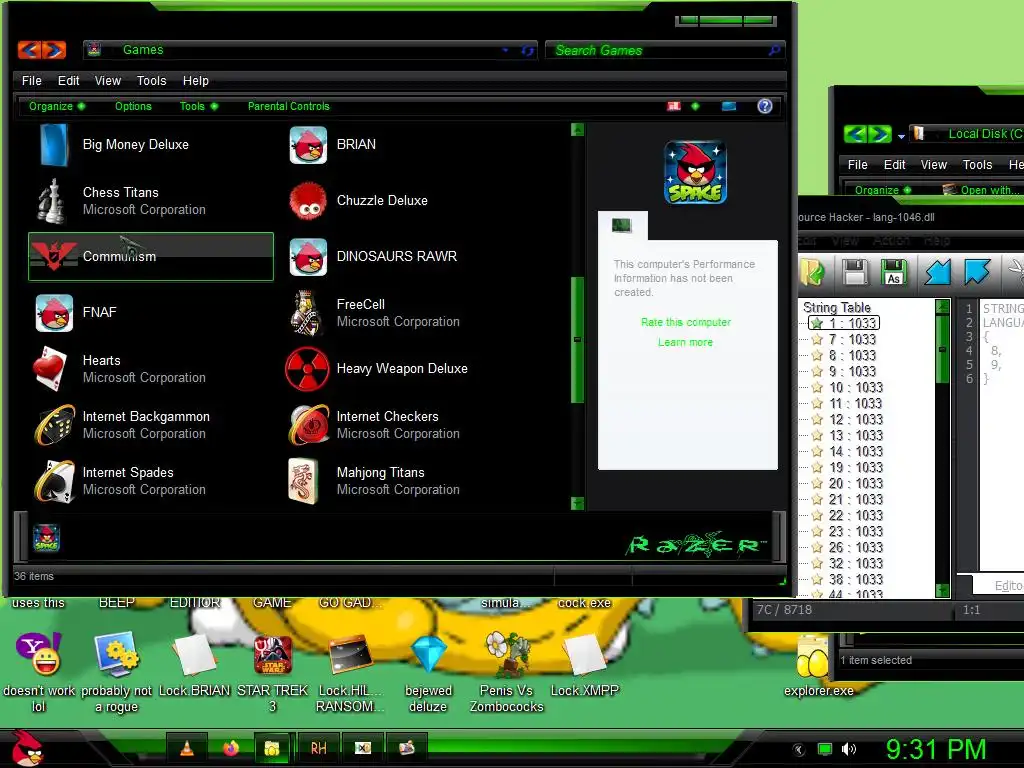Open recent locations dropdown in Local Disk window

click(901, 136)
